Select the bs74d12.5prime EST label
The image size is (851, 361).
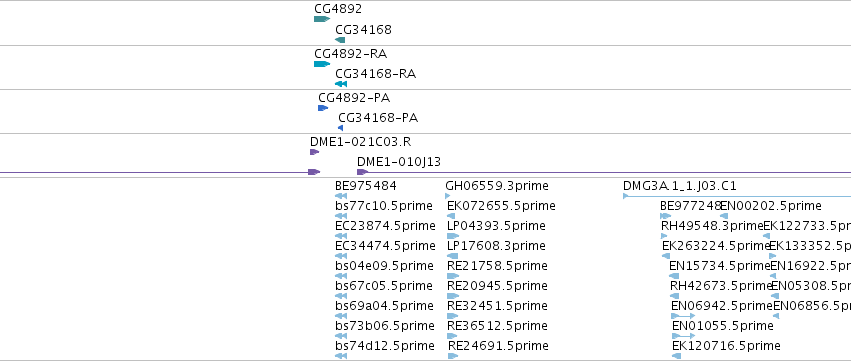click(385, 346)
